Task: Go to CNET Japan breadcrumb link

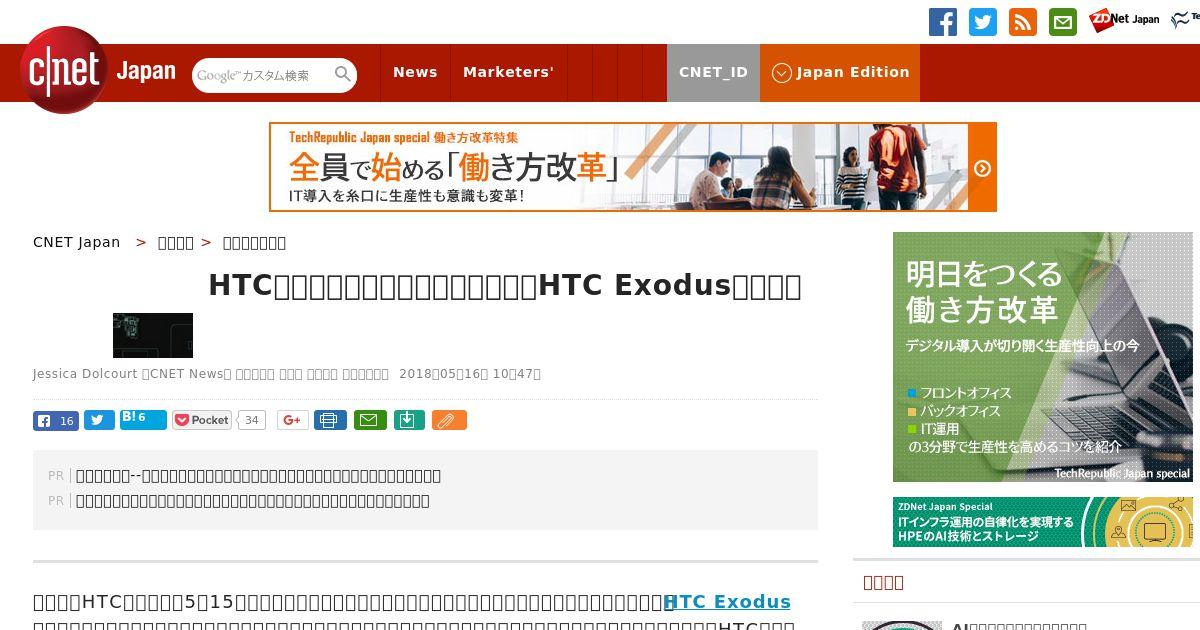Action: (76, 242)
